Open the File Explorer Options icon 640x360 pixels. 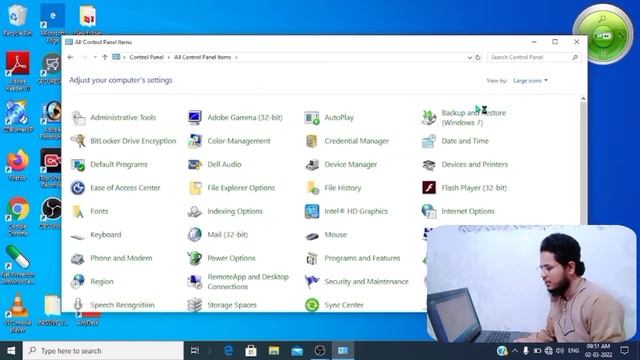tap(195, 188)
